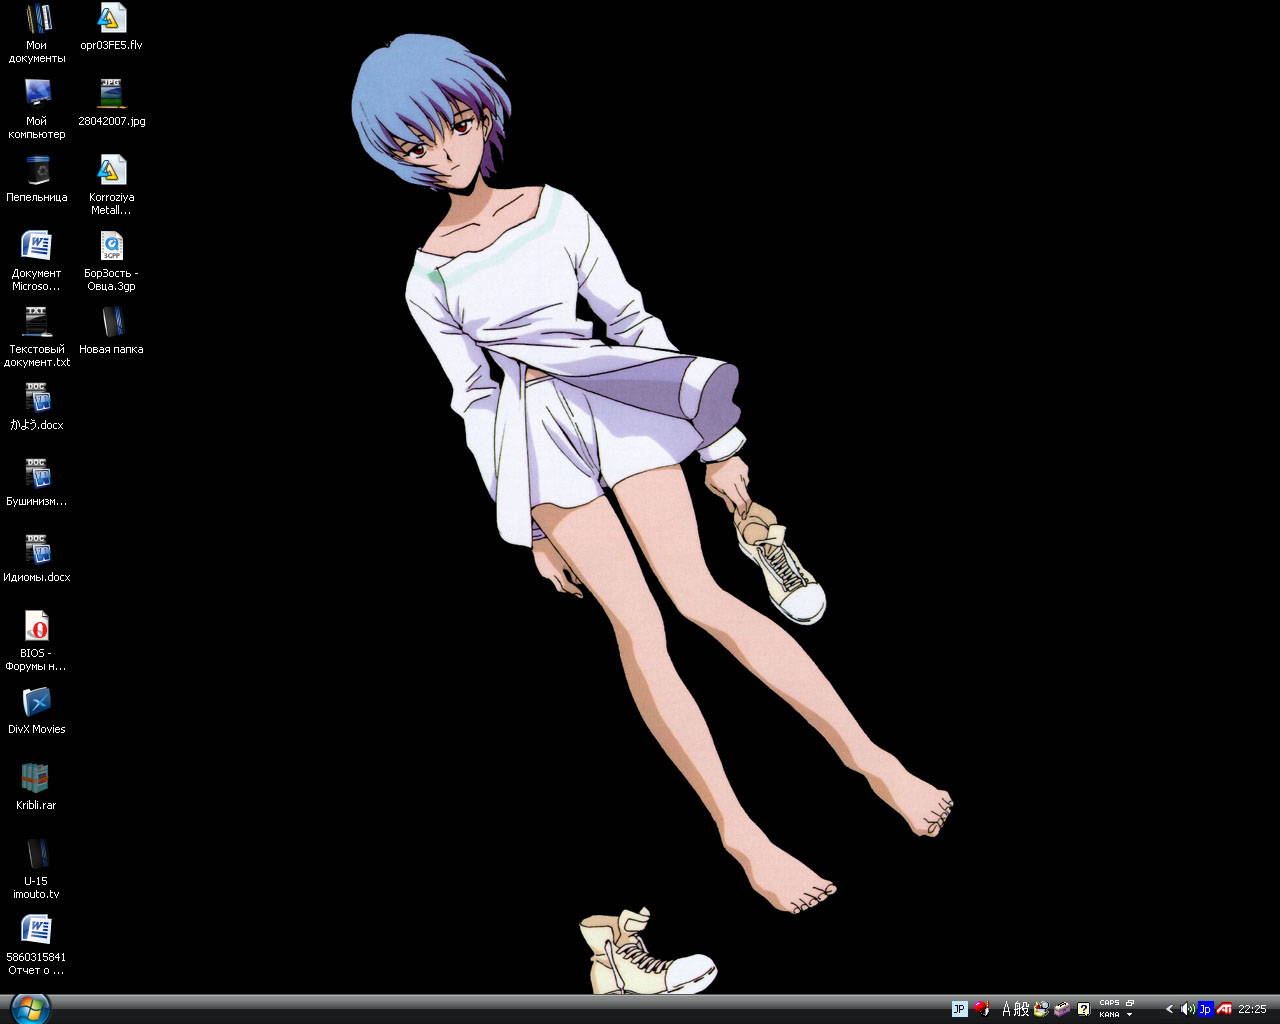Screen dimensions: 1280x1024
Task: Select the 28042007.jpg image file
Action: click(x=111, y=102)
